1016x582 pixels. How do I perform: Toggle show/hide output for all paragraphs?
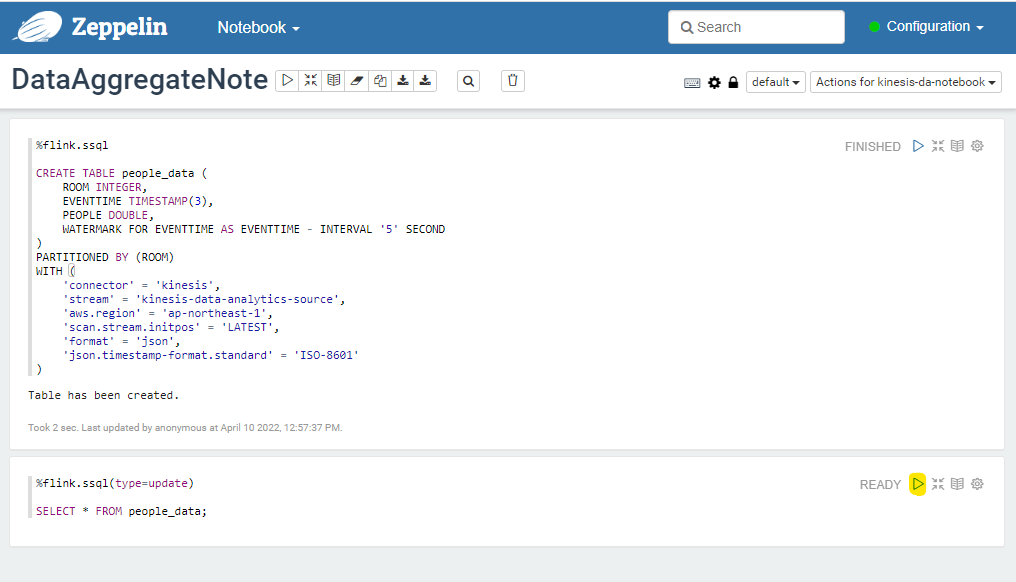coord(334,81)
